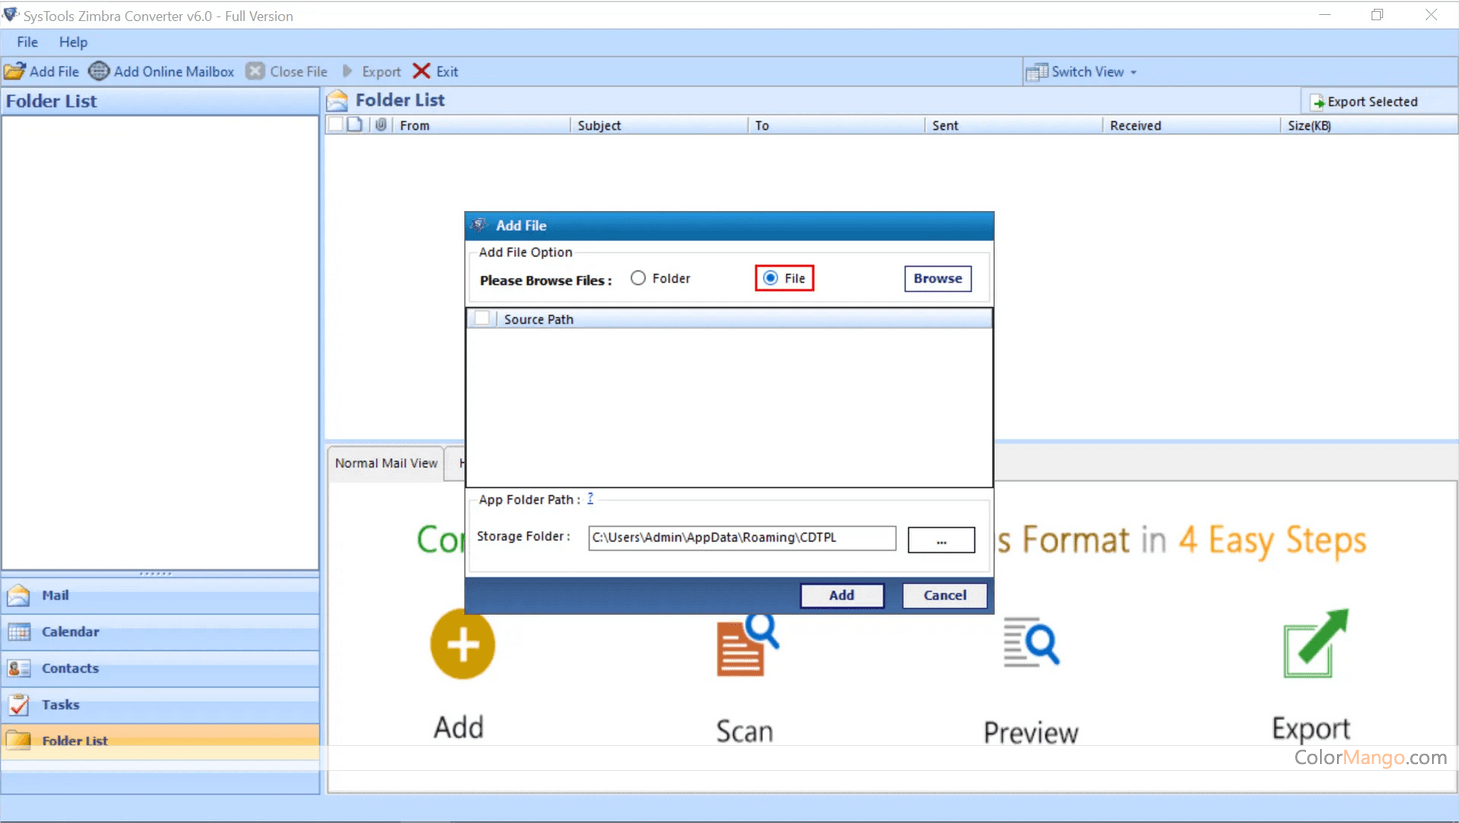Switch to Normal Mail View tab

[386, 463]
